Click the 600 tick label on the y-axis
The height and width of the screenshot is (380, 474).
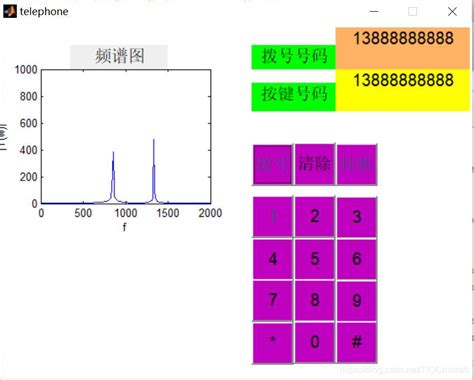29,123
